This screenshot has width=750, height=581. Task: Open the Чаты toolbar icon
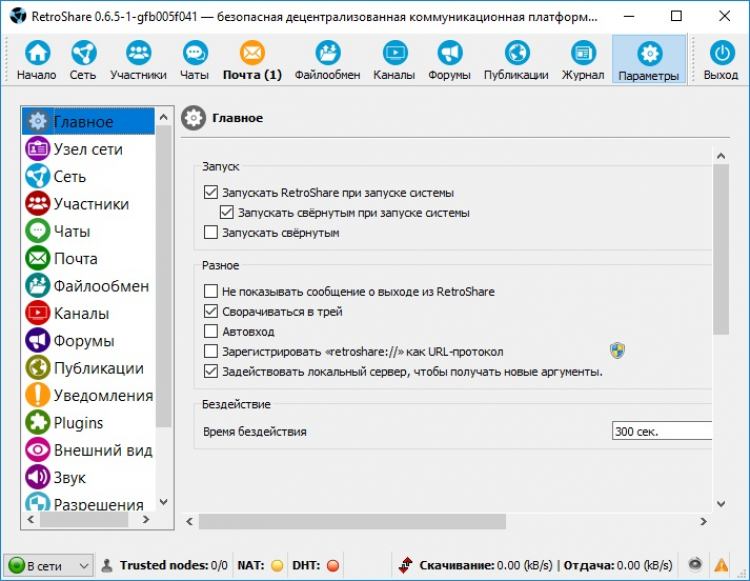click(195, 60)
